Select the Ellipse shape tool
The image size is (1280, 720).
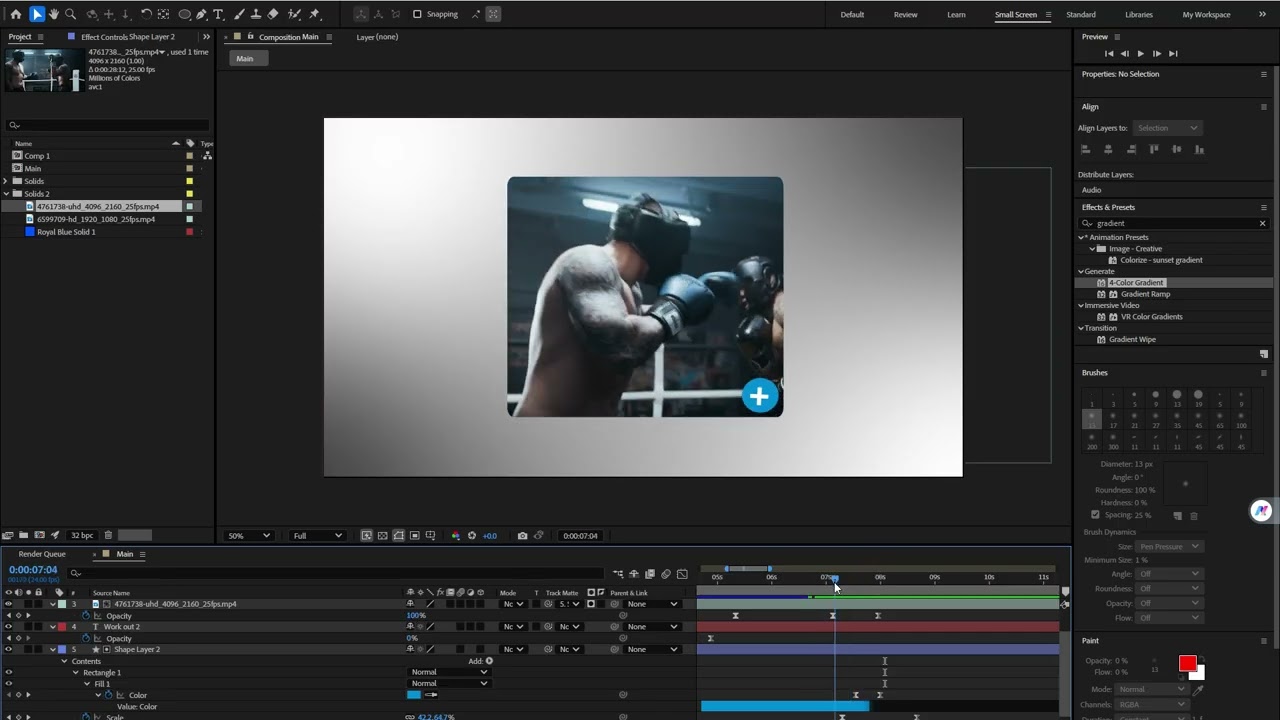(185, 14)
